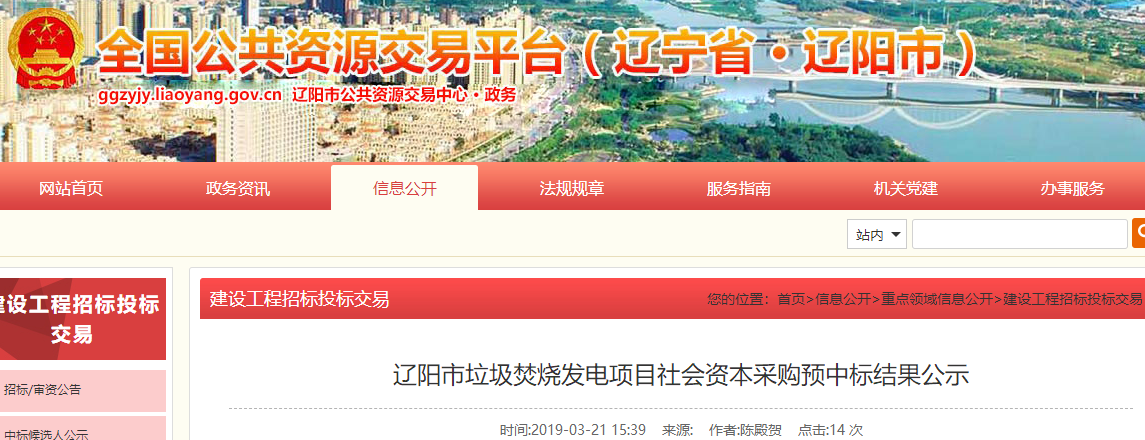
Task: Open the 办事服务 navigation item
Action: pos(1072,188)
